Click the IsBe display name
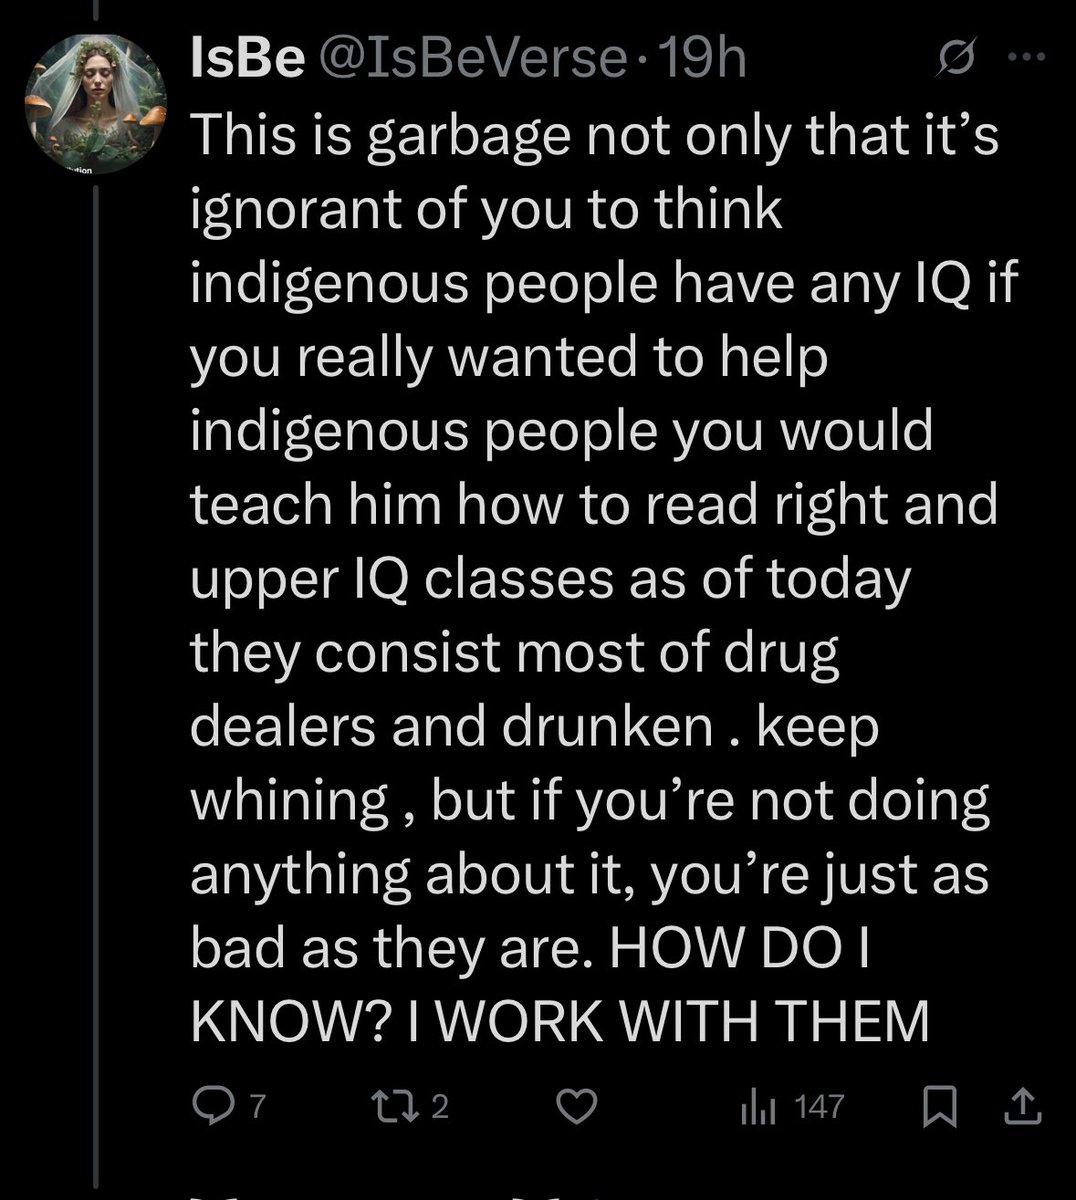1076x1200 pixels. pos(246,62)
